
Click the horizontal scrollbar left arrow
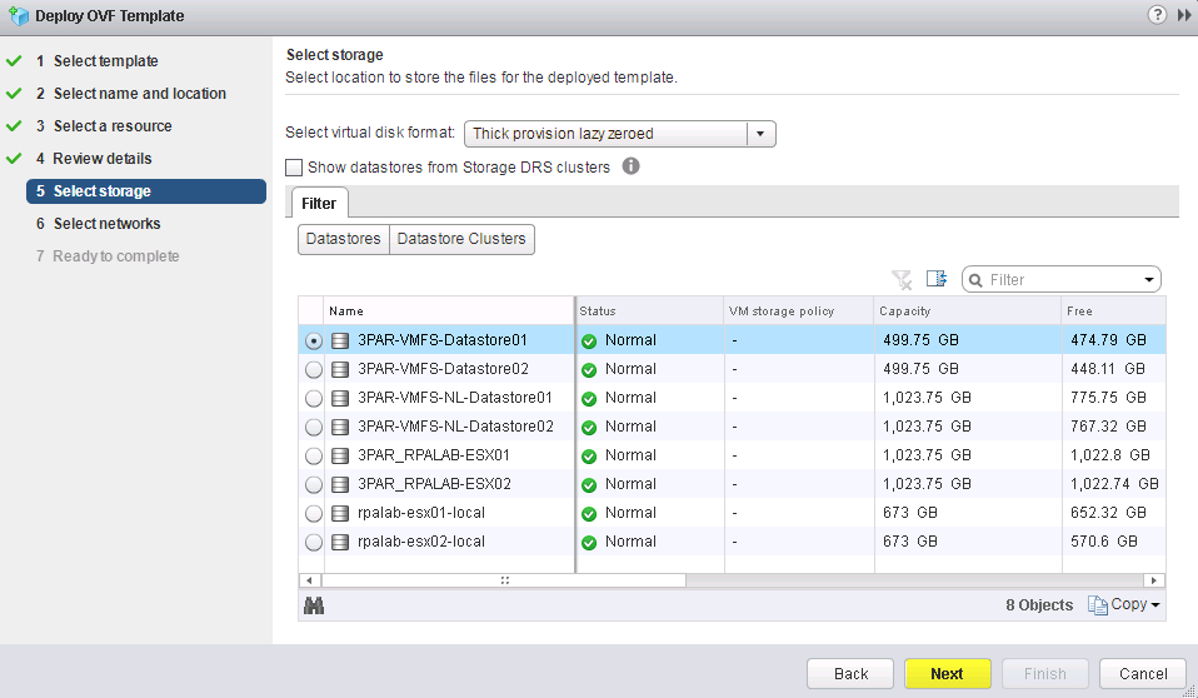coord(309,580)
